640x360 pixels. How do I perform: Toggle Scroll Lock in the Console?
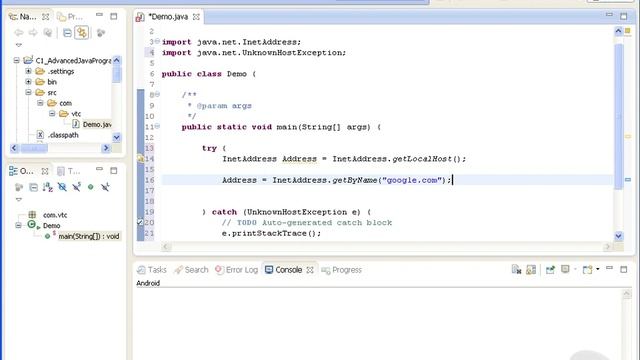click(531, 269)
